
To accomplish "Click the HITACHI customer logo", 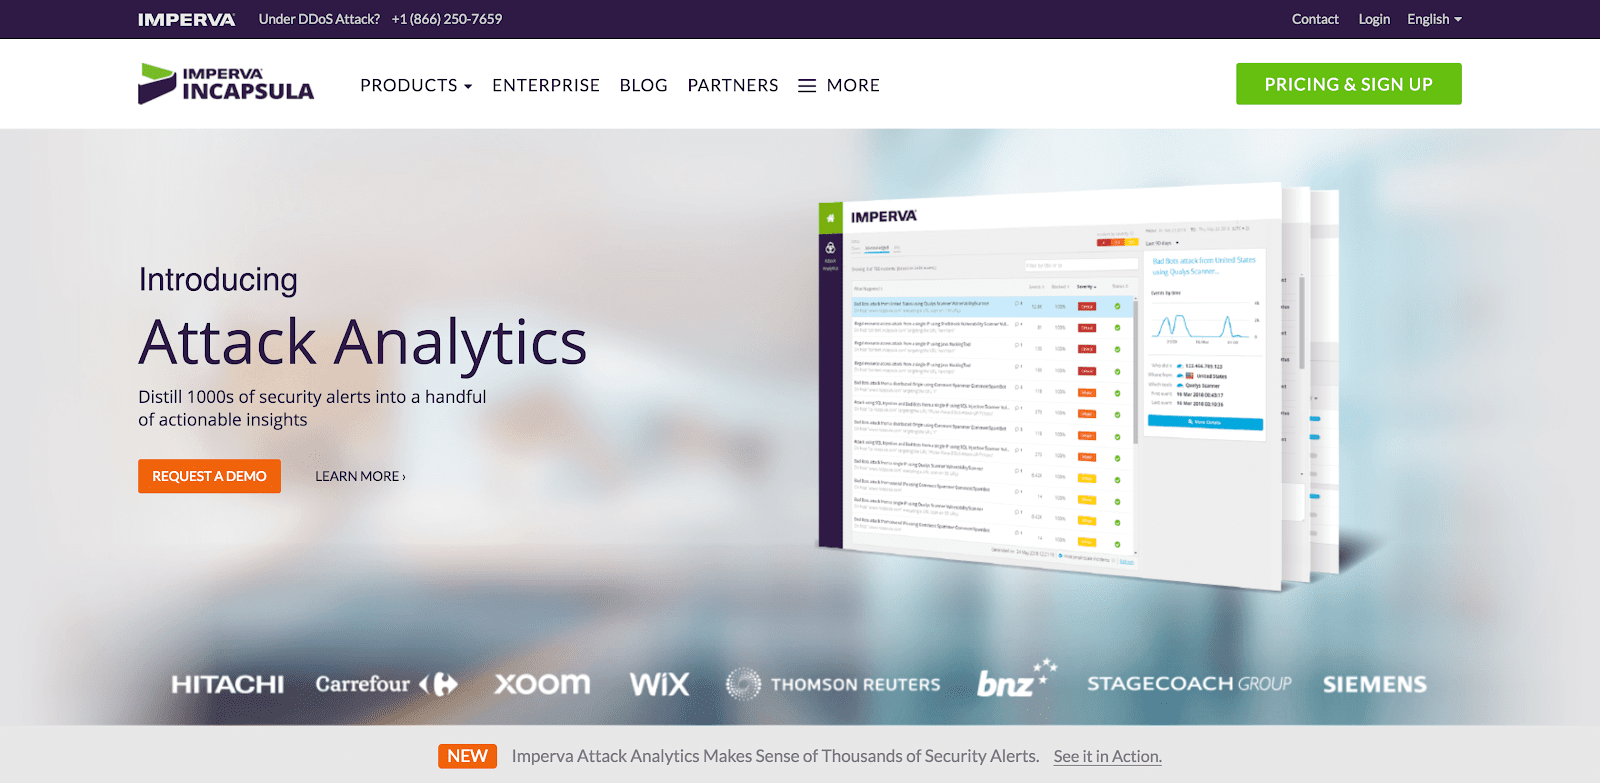I will click(227, 684).
